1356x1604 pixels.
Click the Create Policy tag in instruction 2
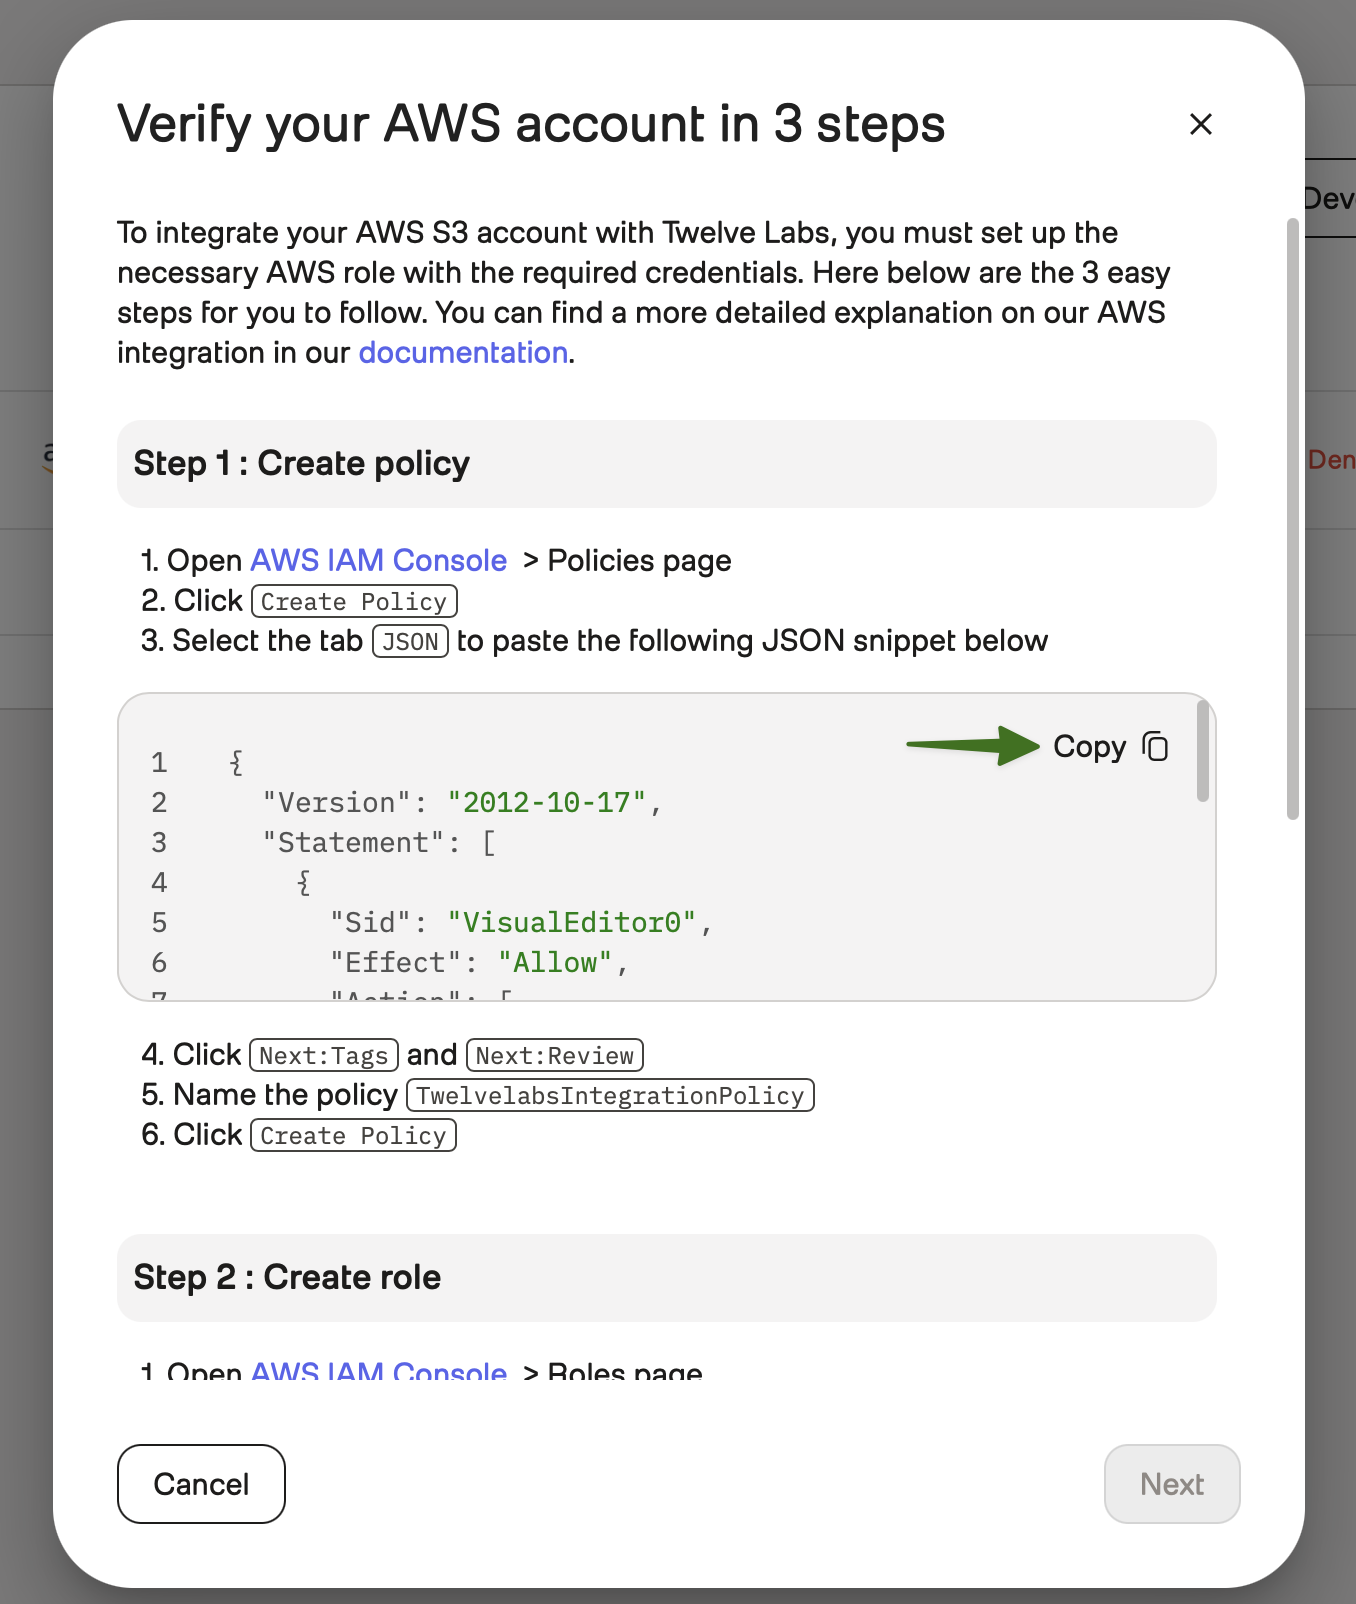pos(354,602)
